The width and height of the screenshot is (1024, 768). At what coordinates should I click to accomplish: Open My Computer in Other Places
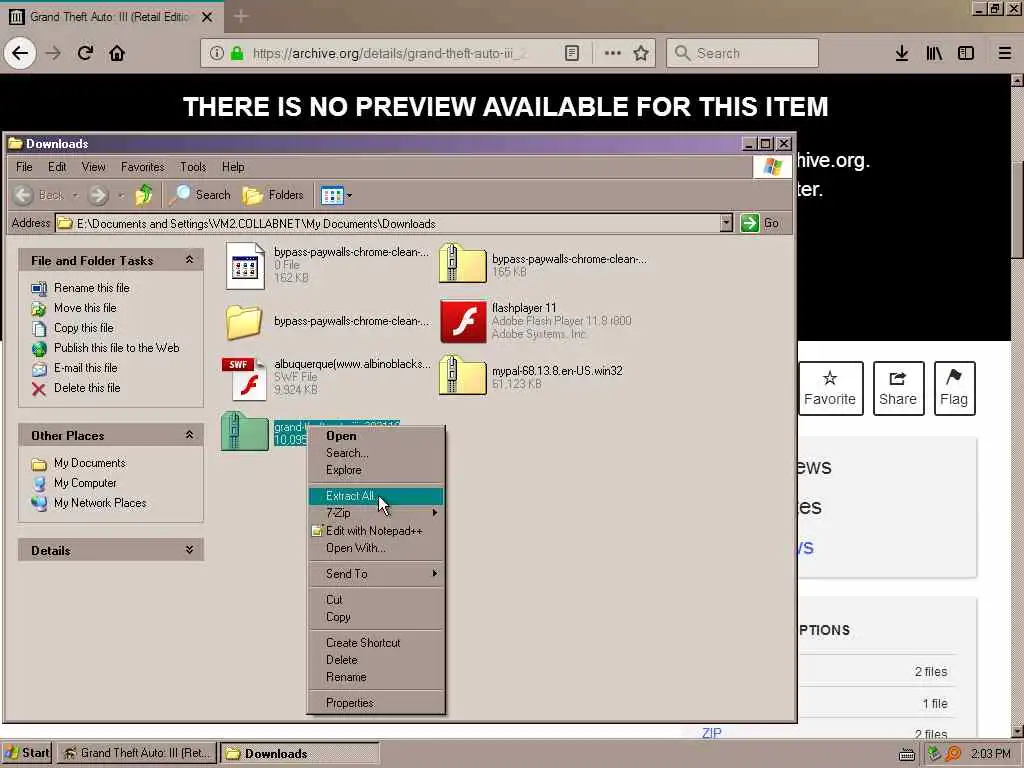(85, 483)
